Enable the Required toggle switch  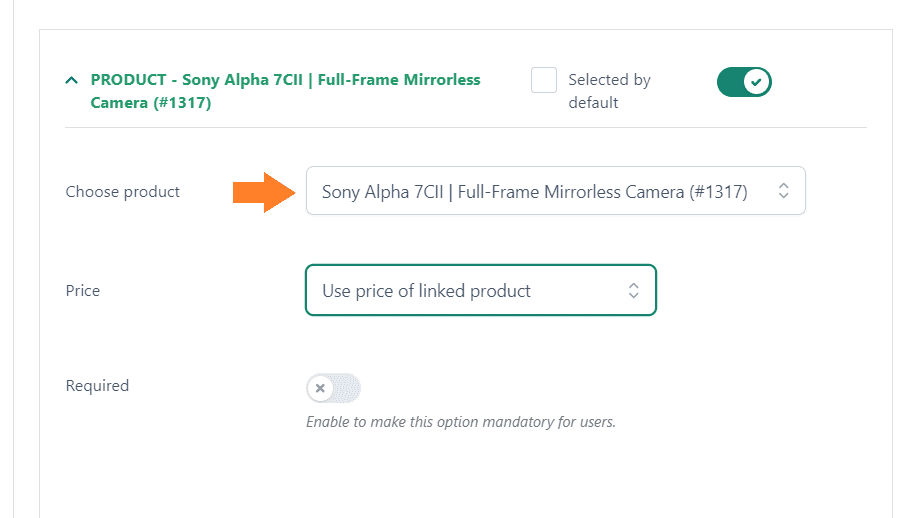click(x=333, y=388)
